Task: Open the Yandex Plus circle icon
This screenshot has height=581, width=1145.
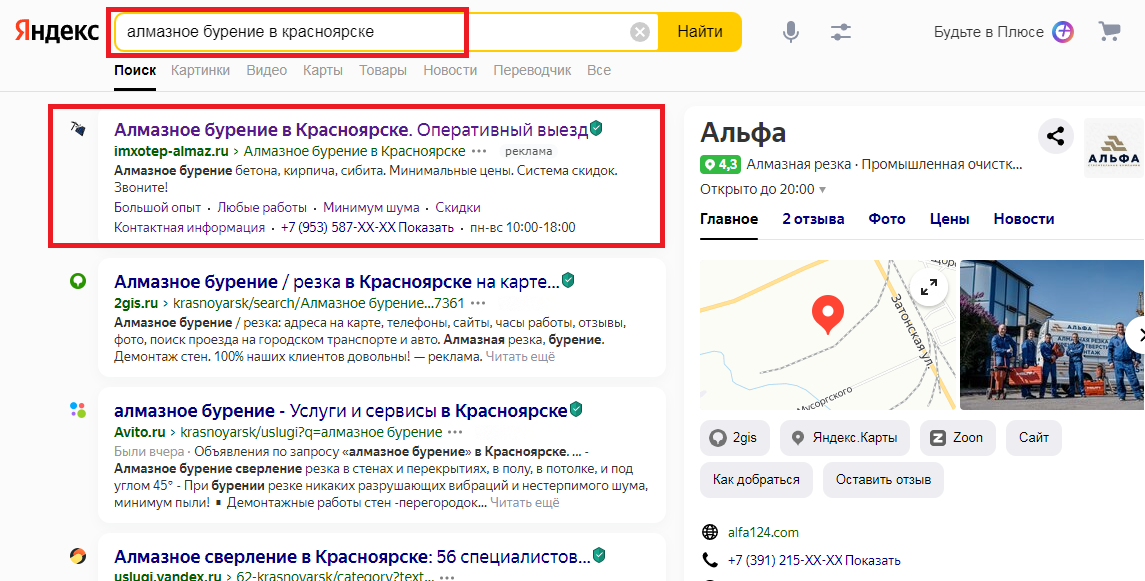Action: [1062, 32]
